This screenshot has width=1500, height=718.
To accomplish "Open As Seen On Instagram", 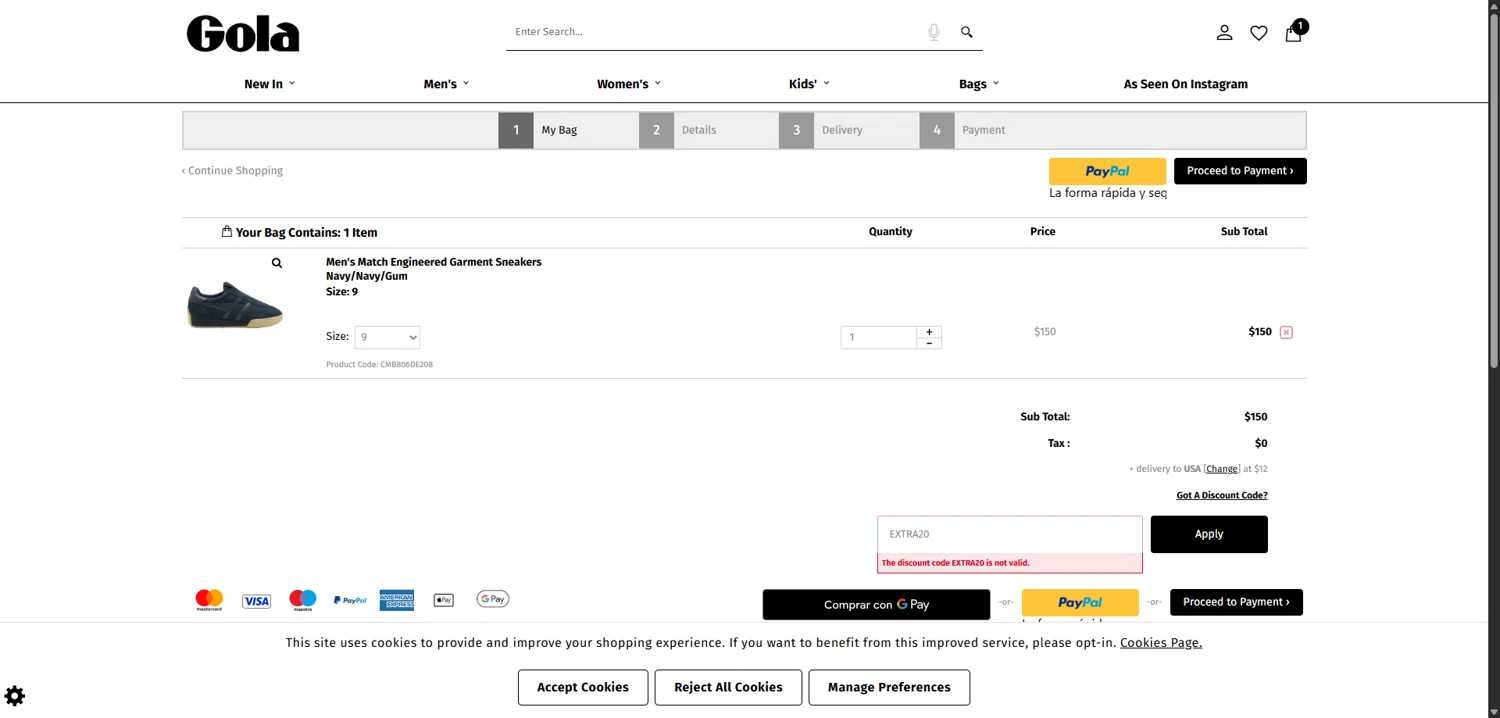I will 1186,84.
